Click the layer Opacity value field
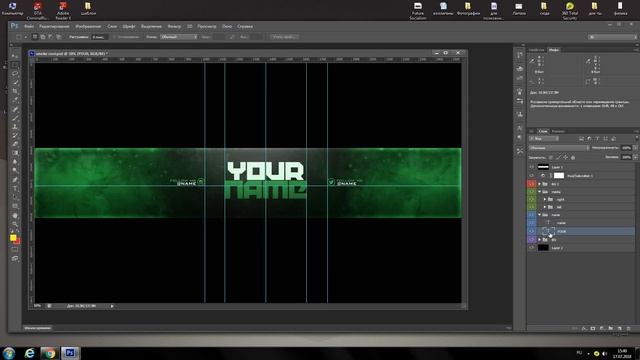640x360 pixels. point(626,148)
